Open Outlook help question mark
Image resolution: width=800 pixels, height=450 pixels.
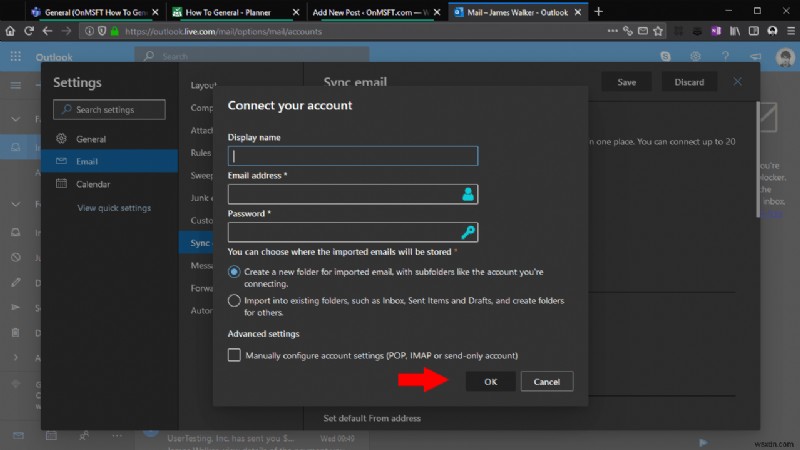(725, 56)
